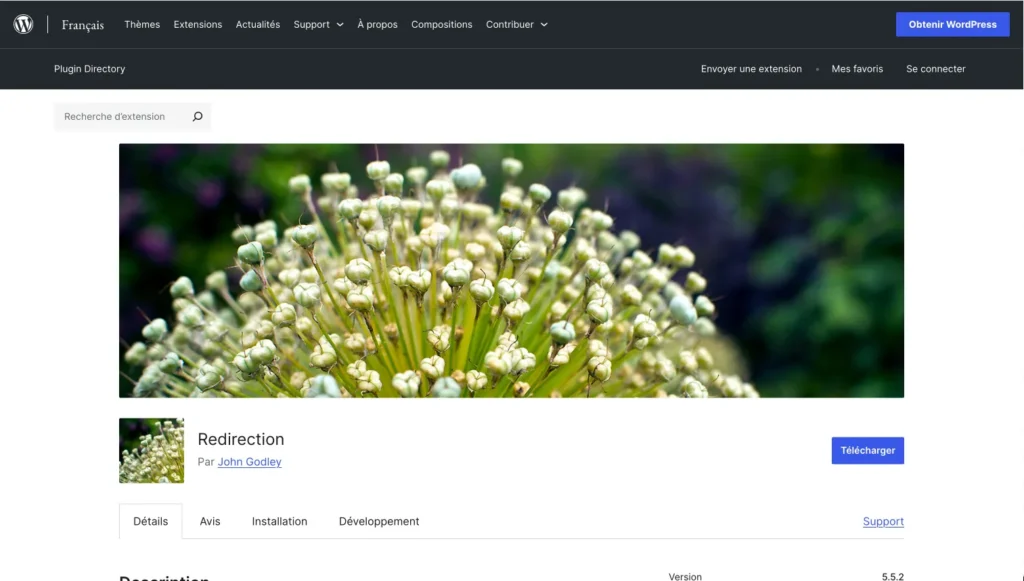The width and height of the screenshot is (1024, 581).
Task: Visit the À propos page
Action: (x=377, y=24)
